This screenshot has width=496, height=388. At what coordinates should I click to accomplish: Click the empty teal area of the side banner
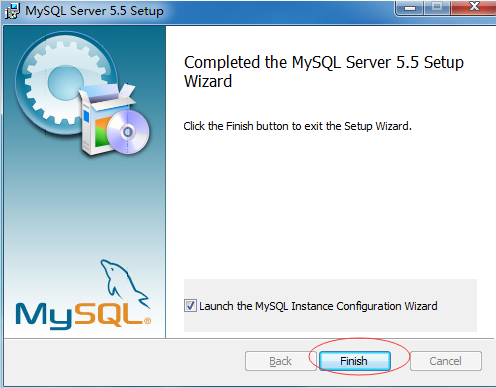coord(83,213)
